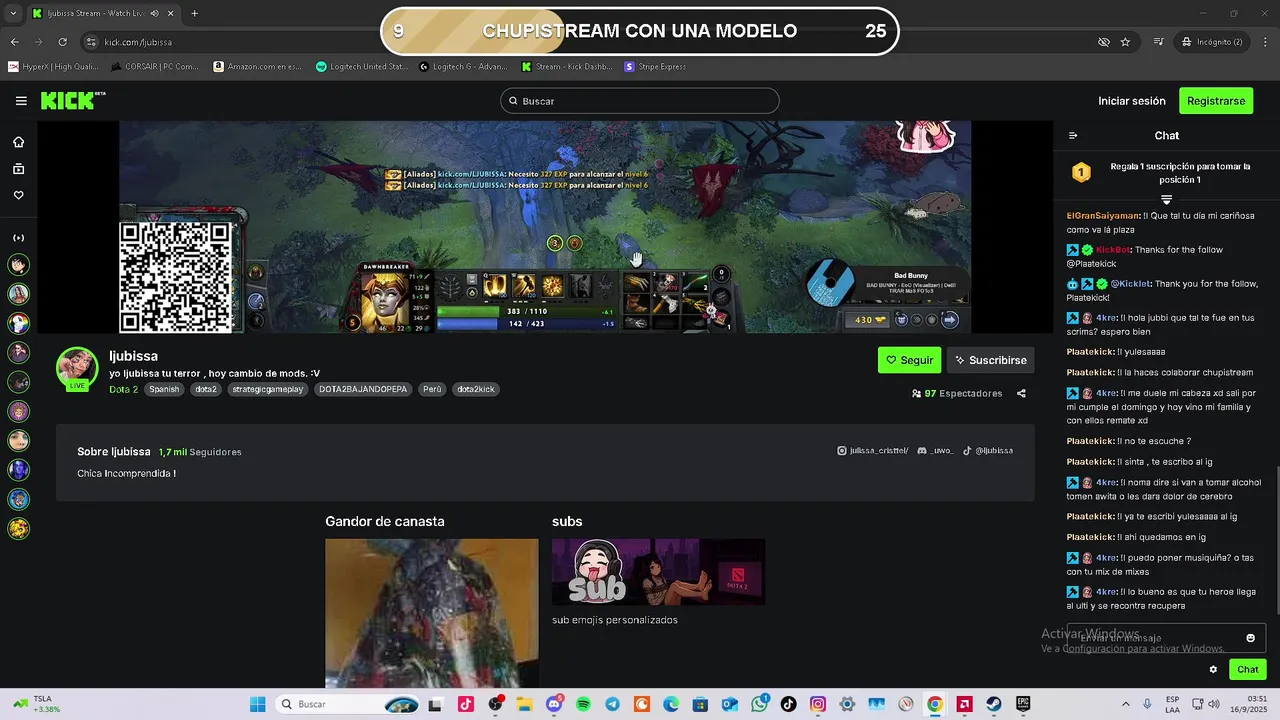Viewport: 1280px width, 720px height.
Task: Select the dota2 tag
Action: [206, 389]
